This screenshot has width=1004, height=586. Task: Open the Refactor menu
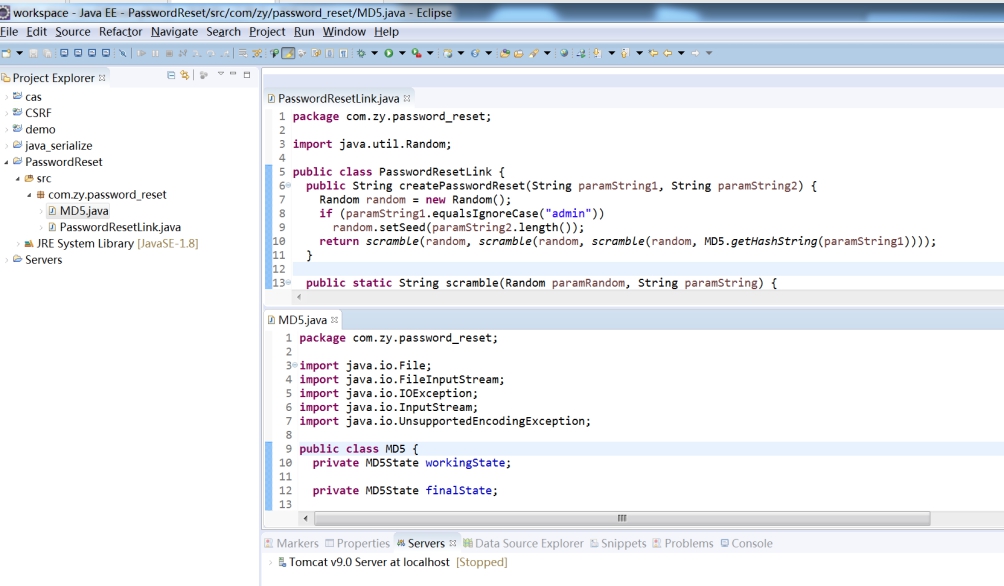pyautogui.click(x=120, y=31)
